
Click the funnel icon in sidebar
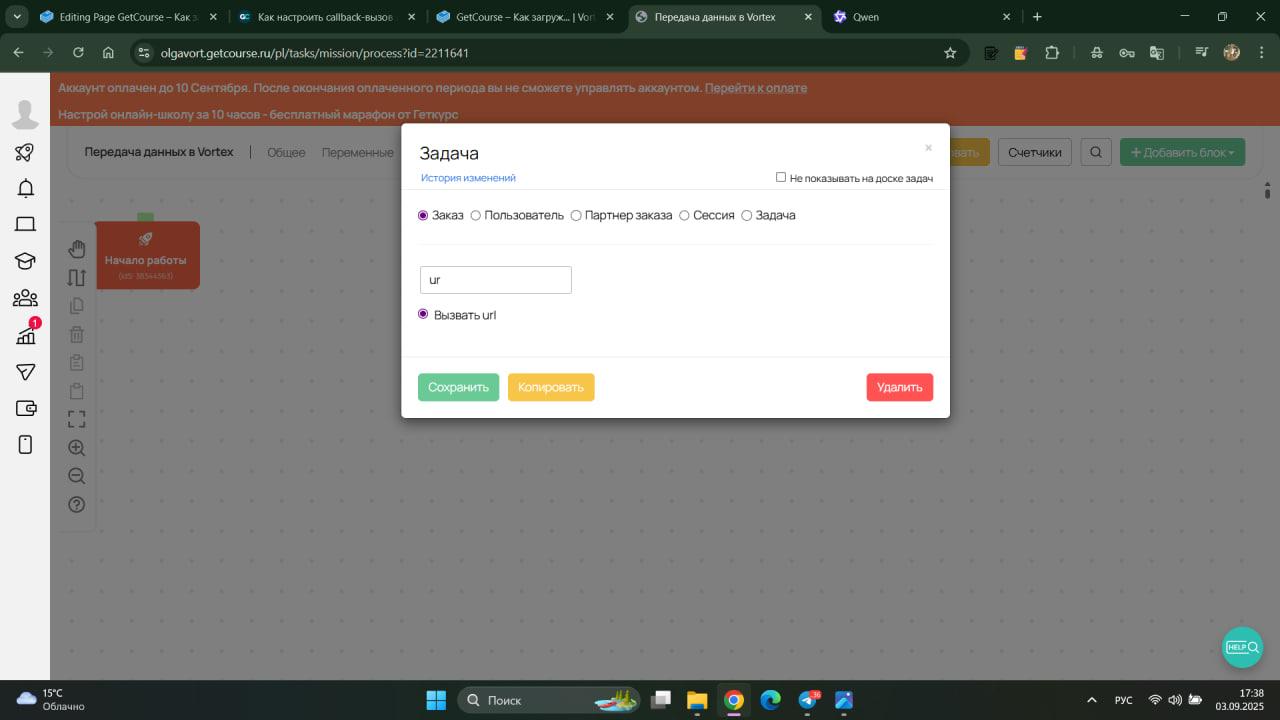(x=25, y=371)
